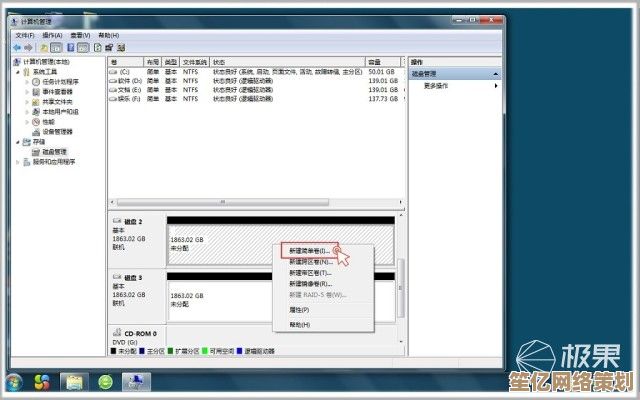Viewport: 640px width, 400px height.
Task: Collapse the 系统工具 (System Tools) tree node
Action: [x=17, y=71]
